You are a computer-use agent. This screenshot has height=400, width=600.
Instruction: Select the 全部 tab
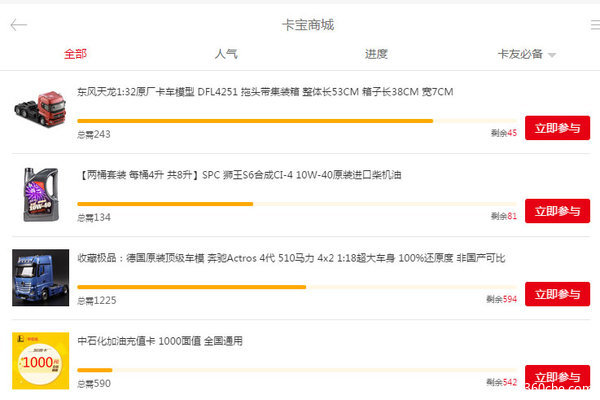(x=75, y=54)
